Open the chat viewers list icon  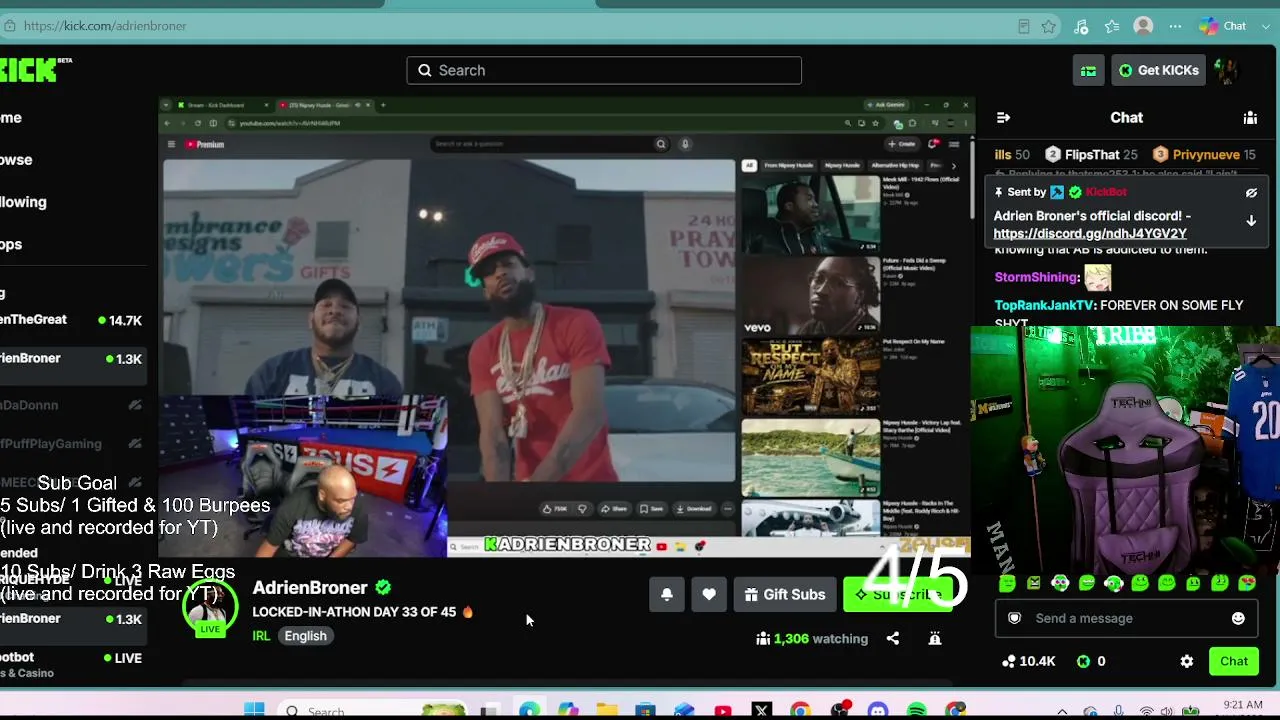[x=1250, y=118]
